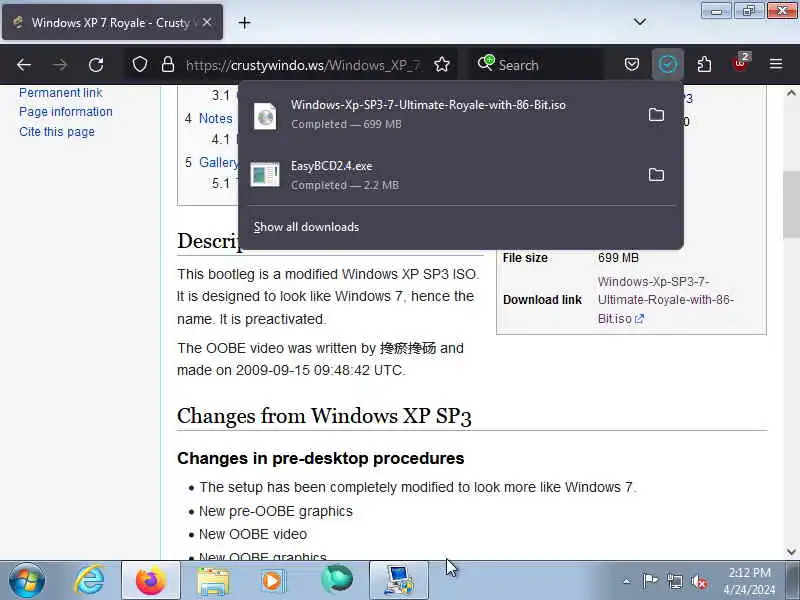
Task: Launch Internet Explorer from taskbar
Action: 90,581
